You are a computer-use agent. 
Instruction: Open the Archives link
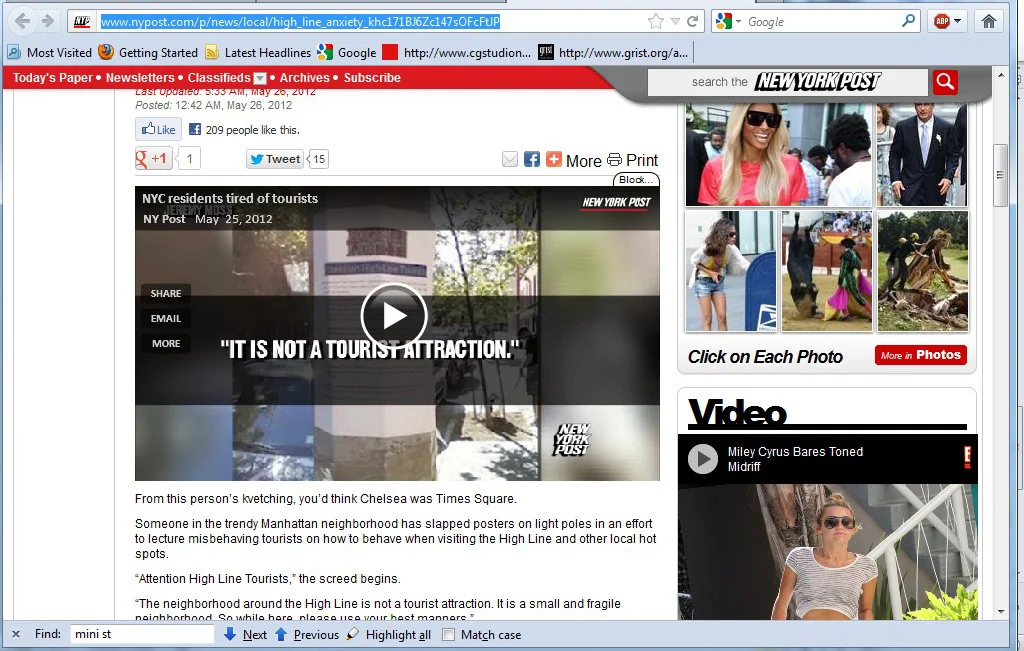point(304,78)
